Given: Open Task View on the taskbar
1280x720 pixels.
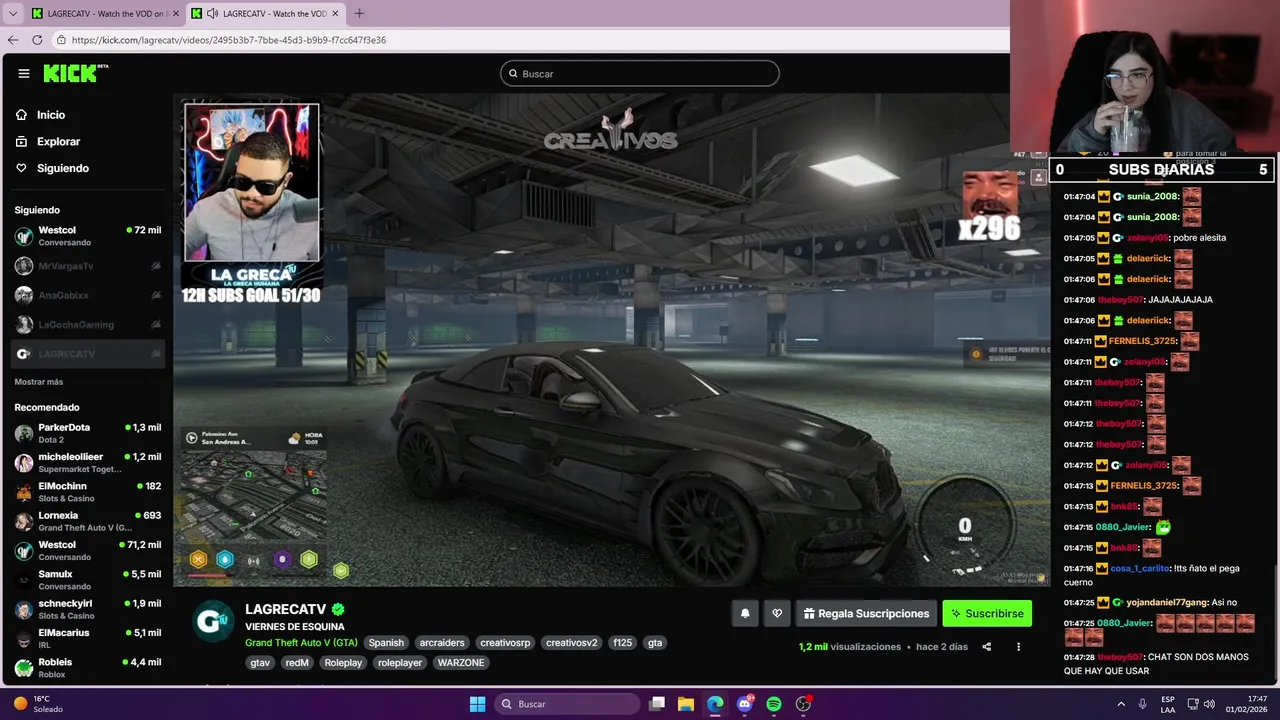Looking at the screenshot, I should pyautogui.click(x=657, y=704).
